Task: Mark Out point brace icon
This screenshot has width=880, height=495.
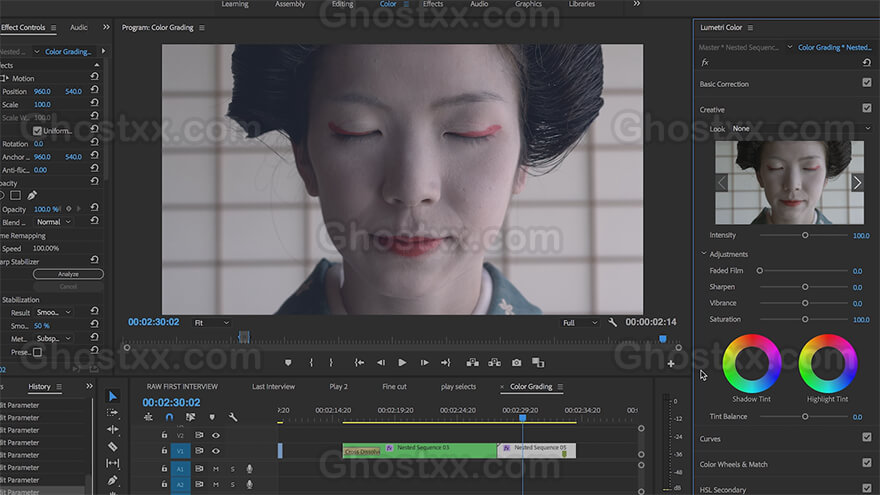Action: pos(331,363)
